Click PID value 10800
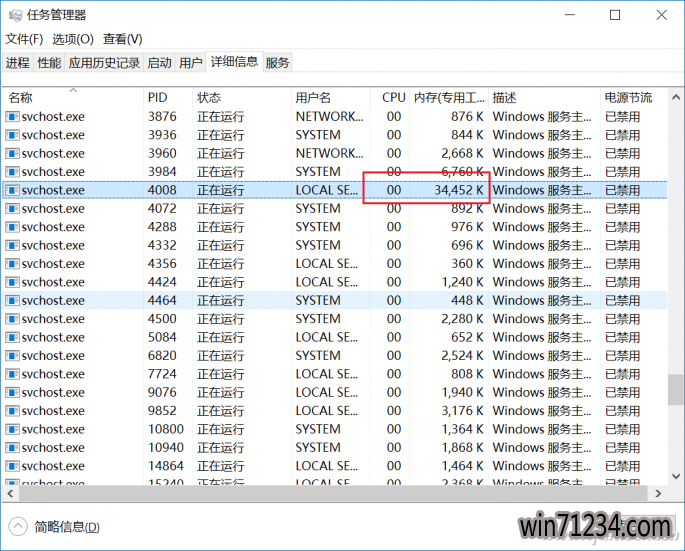The height and width of the screenshot is (551, 685). 166,429
